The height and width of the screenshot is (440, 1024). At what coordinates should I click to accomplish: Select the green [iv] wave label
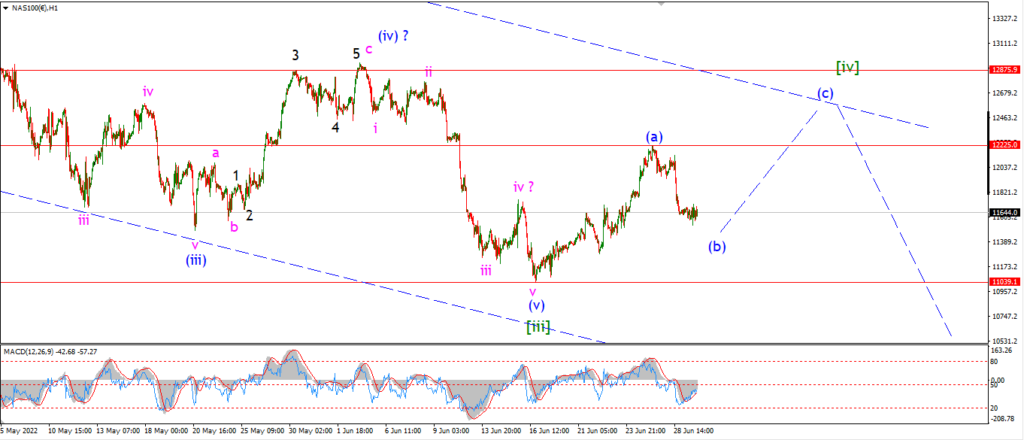(x=848, y=67)
